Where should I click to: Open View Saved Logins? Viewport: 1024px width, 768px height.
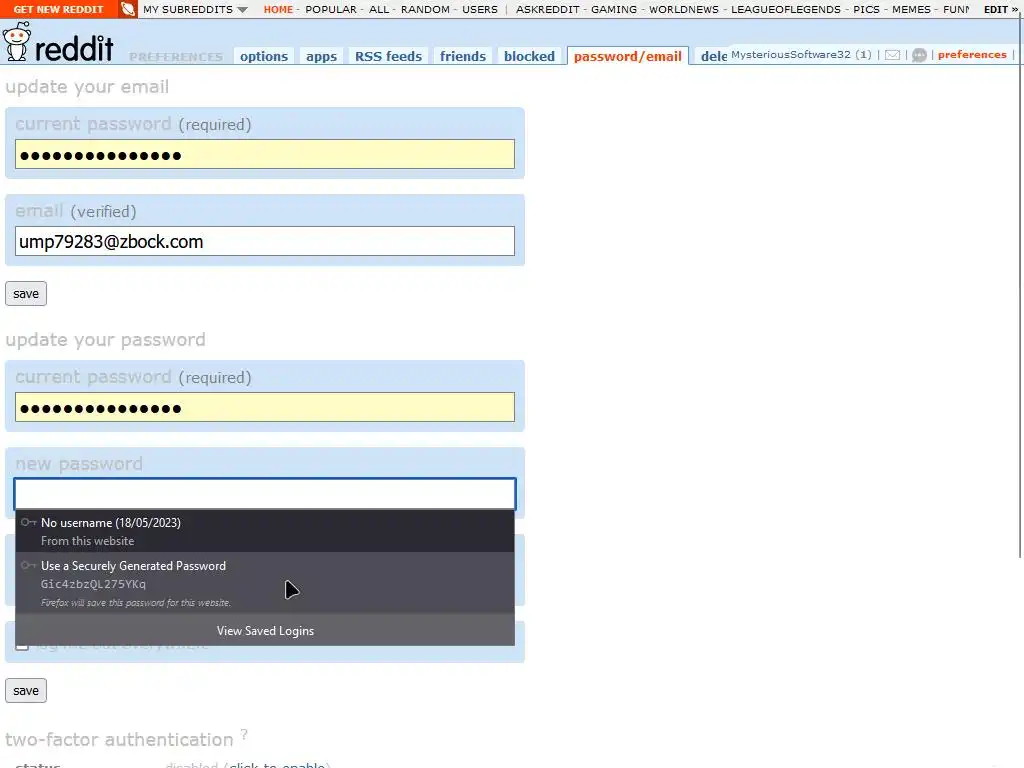tap(264, 630)
